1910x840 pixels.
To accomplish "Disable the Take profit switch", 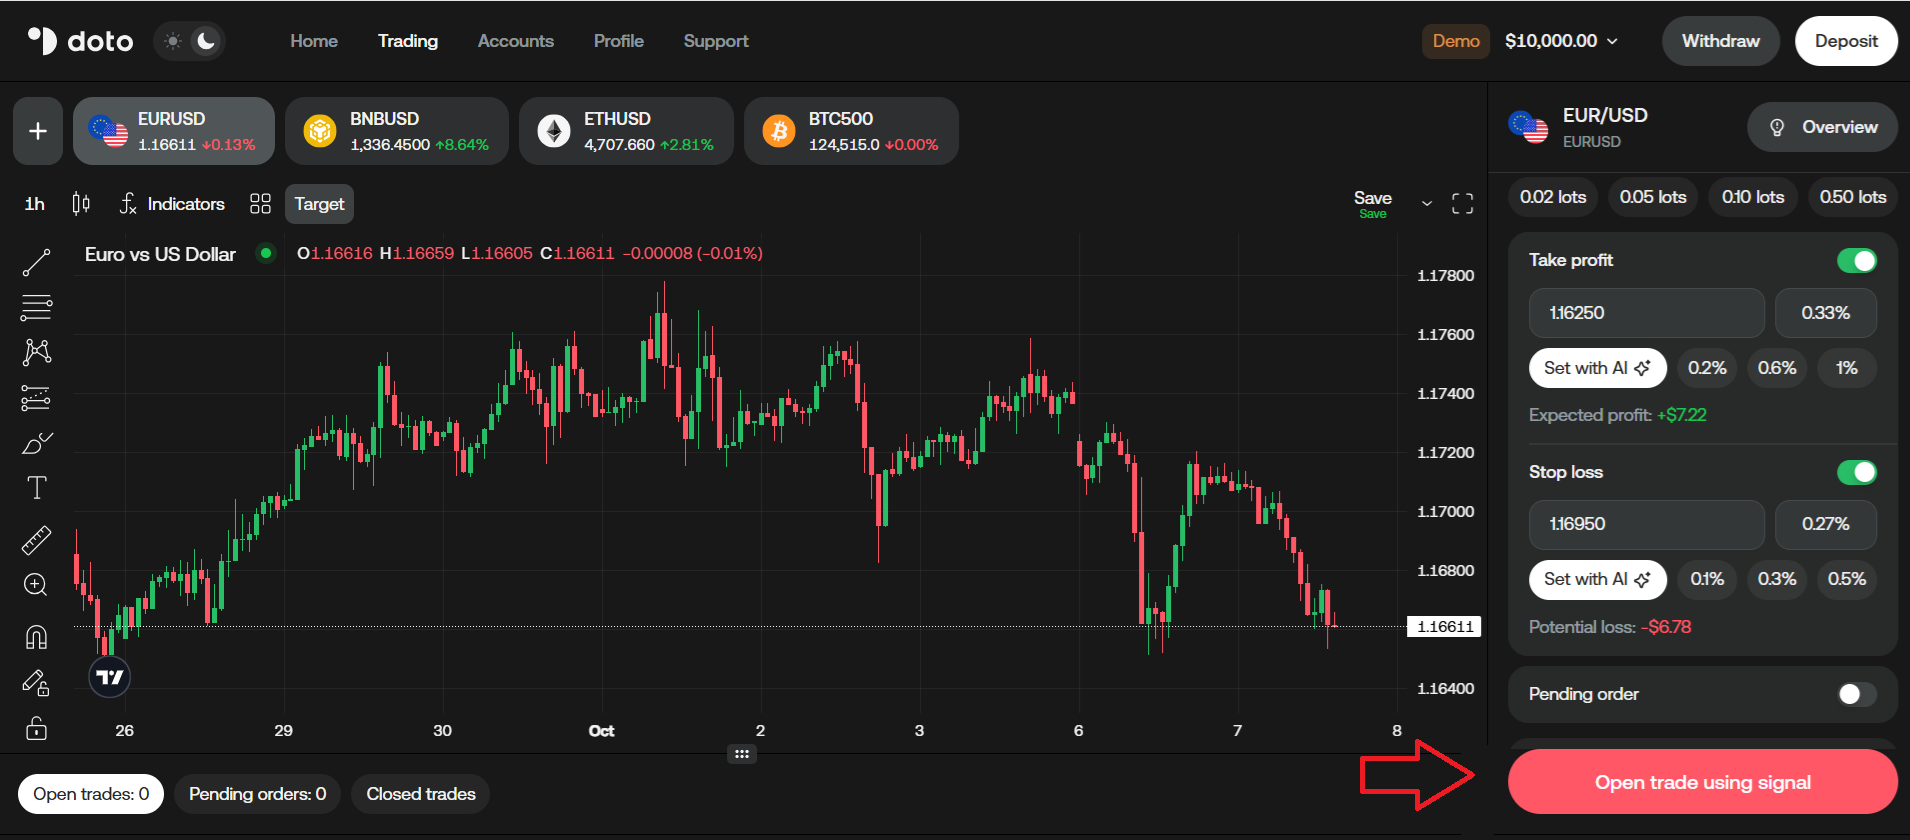I will coord(1857,261).
